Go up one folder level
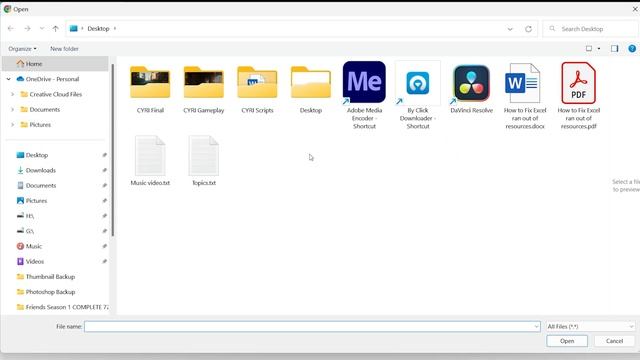 [56, 29]
